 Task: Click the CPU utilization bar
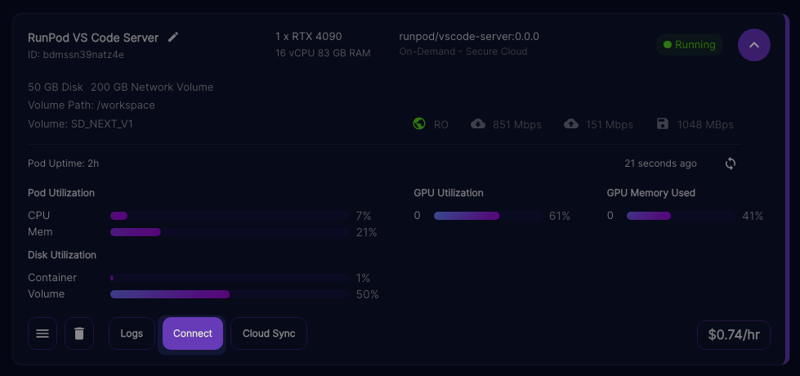click(x=230, y=216)
